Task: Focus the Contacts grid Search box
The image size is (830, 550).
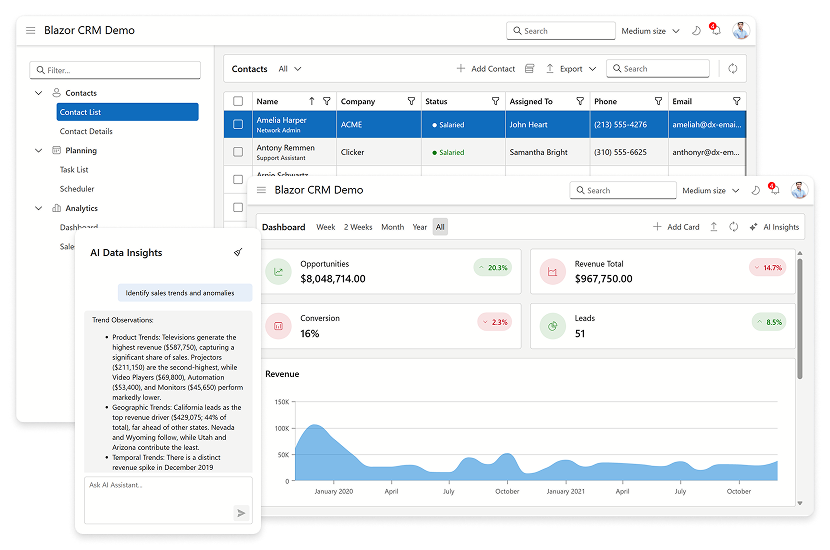Action: (x=658, y=69)
